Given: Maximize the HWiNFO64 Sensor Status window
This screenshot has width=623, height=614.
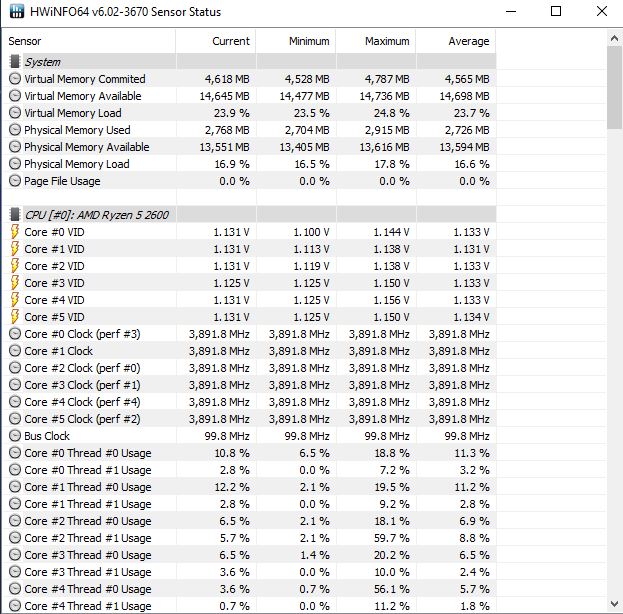Looking at the screenshot, I should pyautogui.click(x=556, y=11).
